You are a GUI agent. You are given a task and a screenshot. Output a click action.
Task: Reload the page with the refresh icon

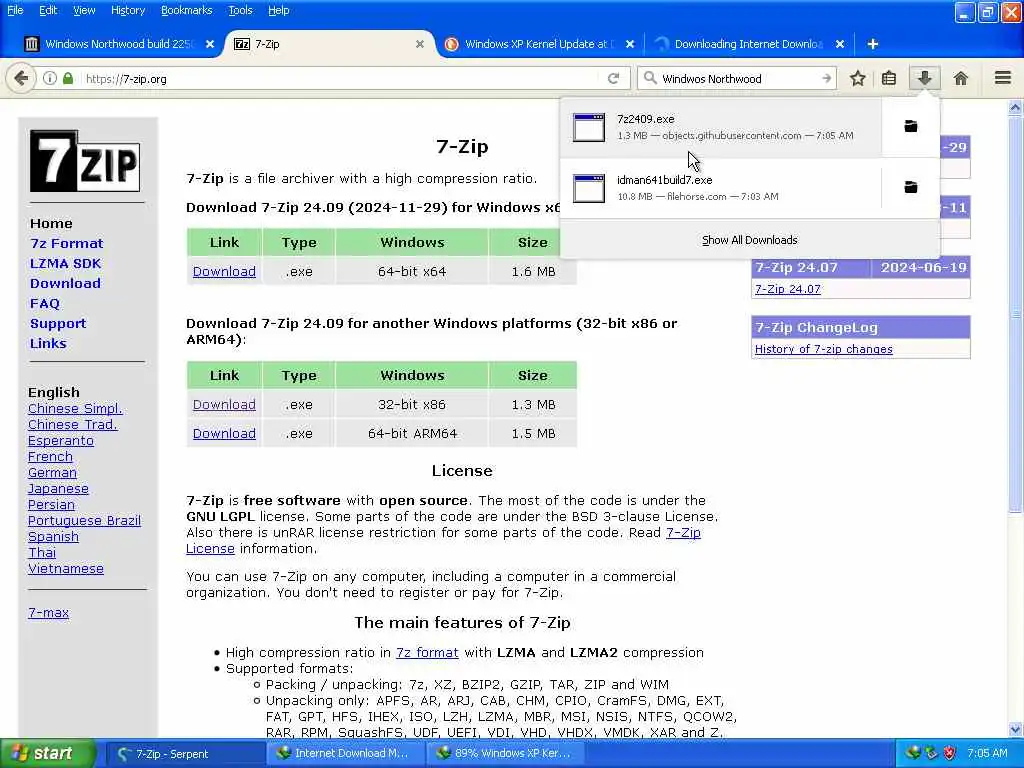click(x=613, y=78)
